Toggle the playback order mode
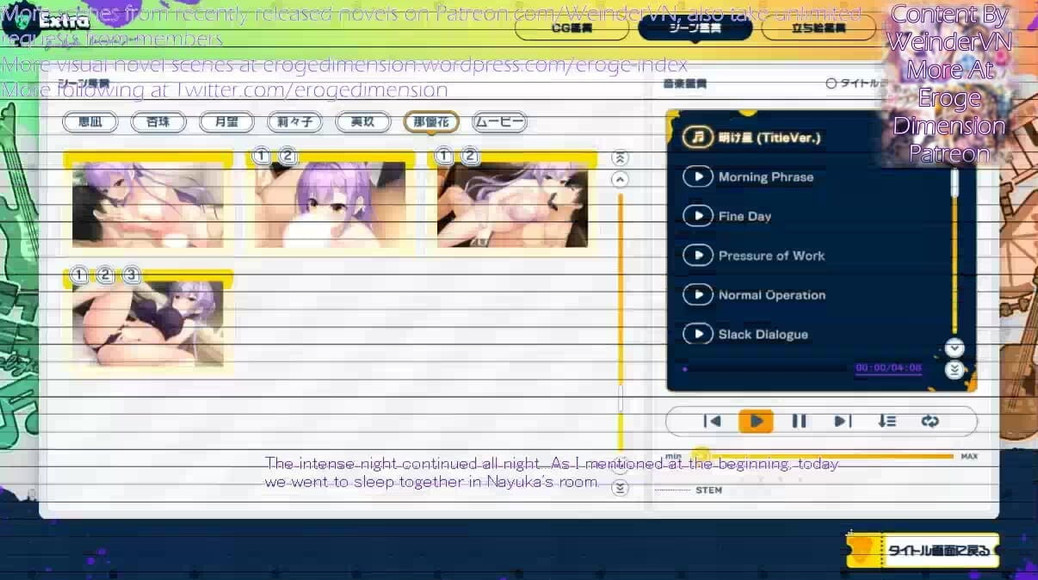 (x=887, y=422)
